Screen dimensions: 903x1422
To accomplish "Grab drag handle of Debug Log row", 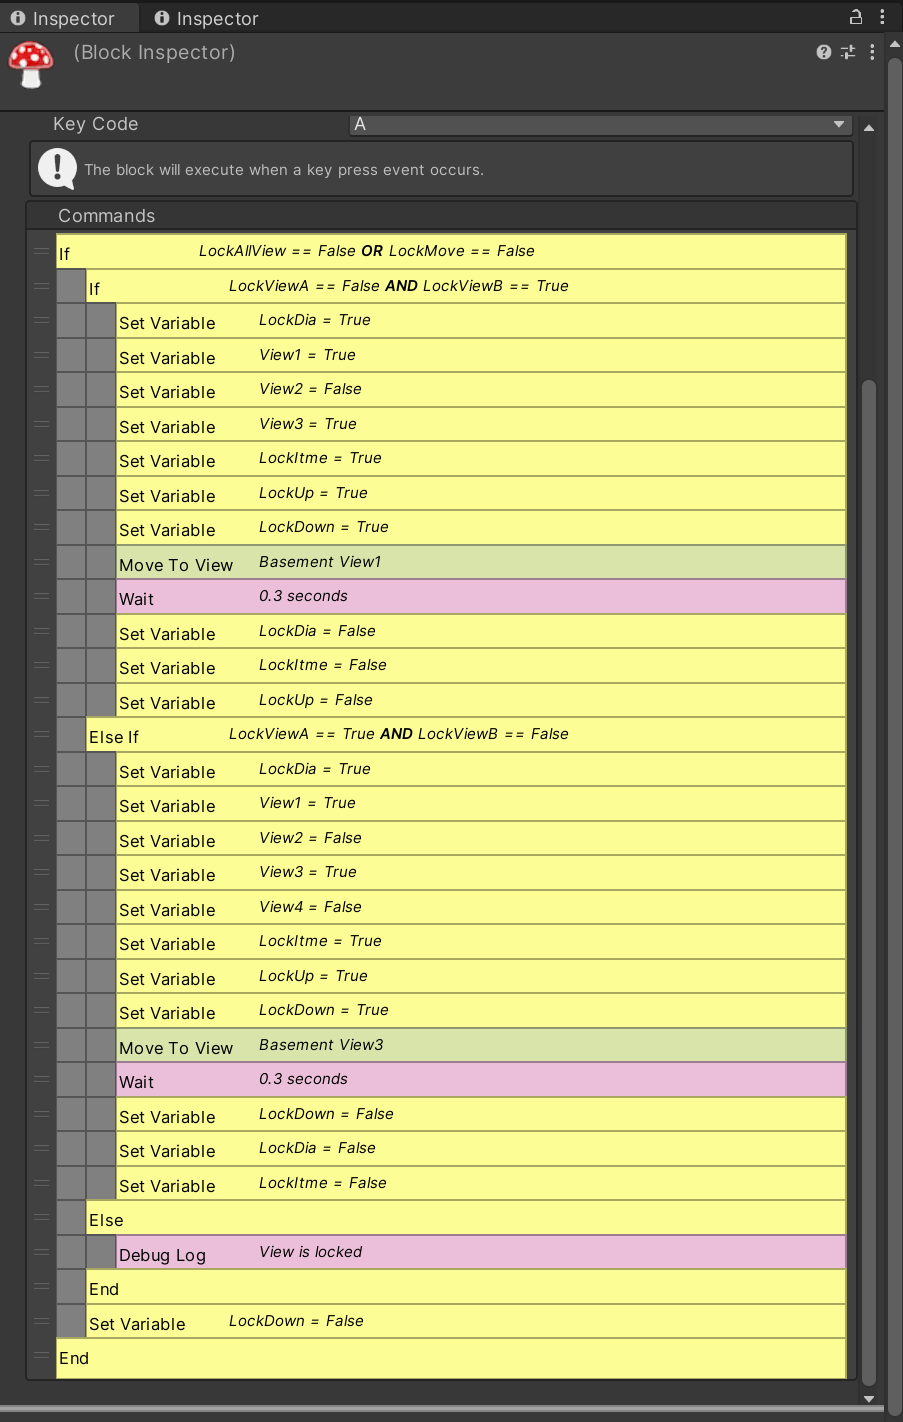I will pyautogui.click(x=42, y=1252).
